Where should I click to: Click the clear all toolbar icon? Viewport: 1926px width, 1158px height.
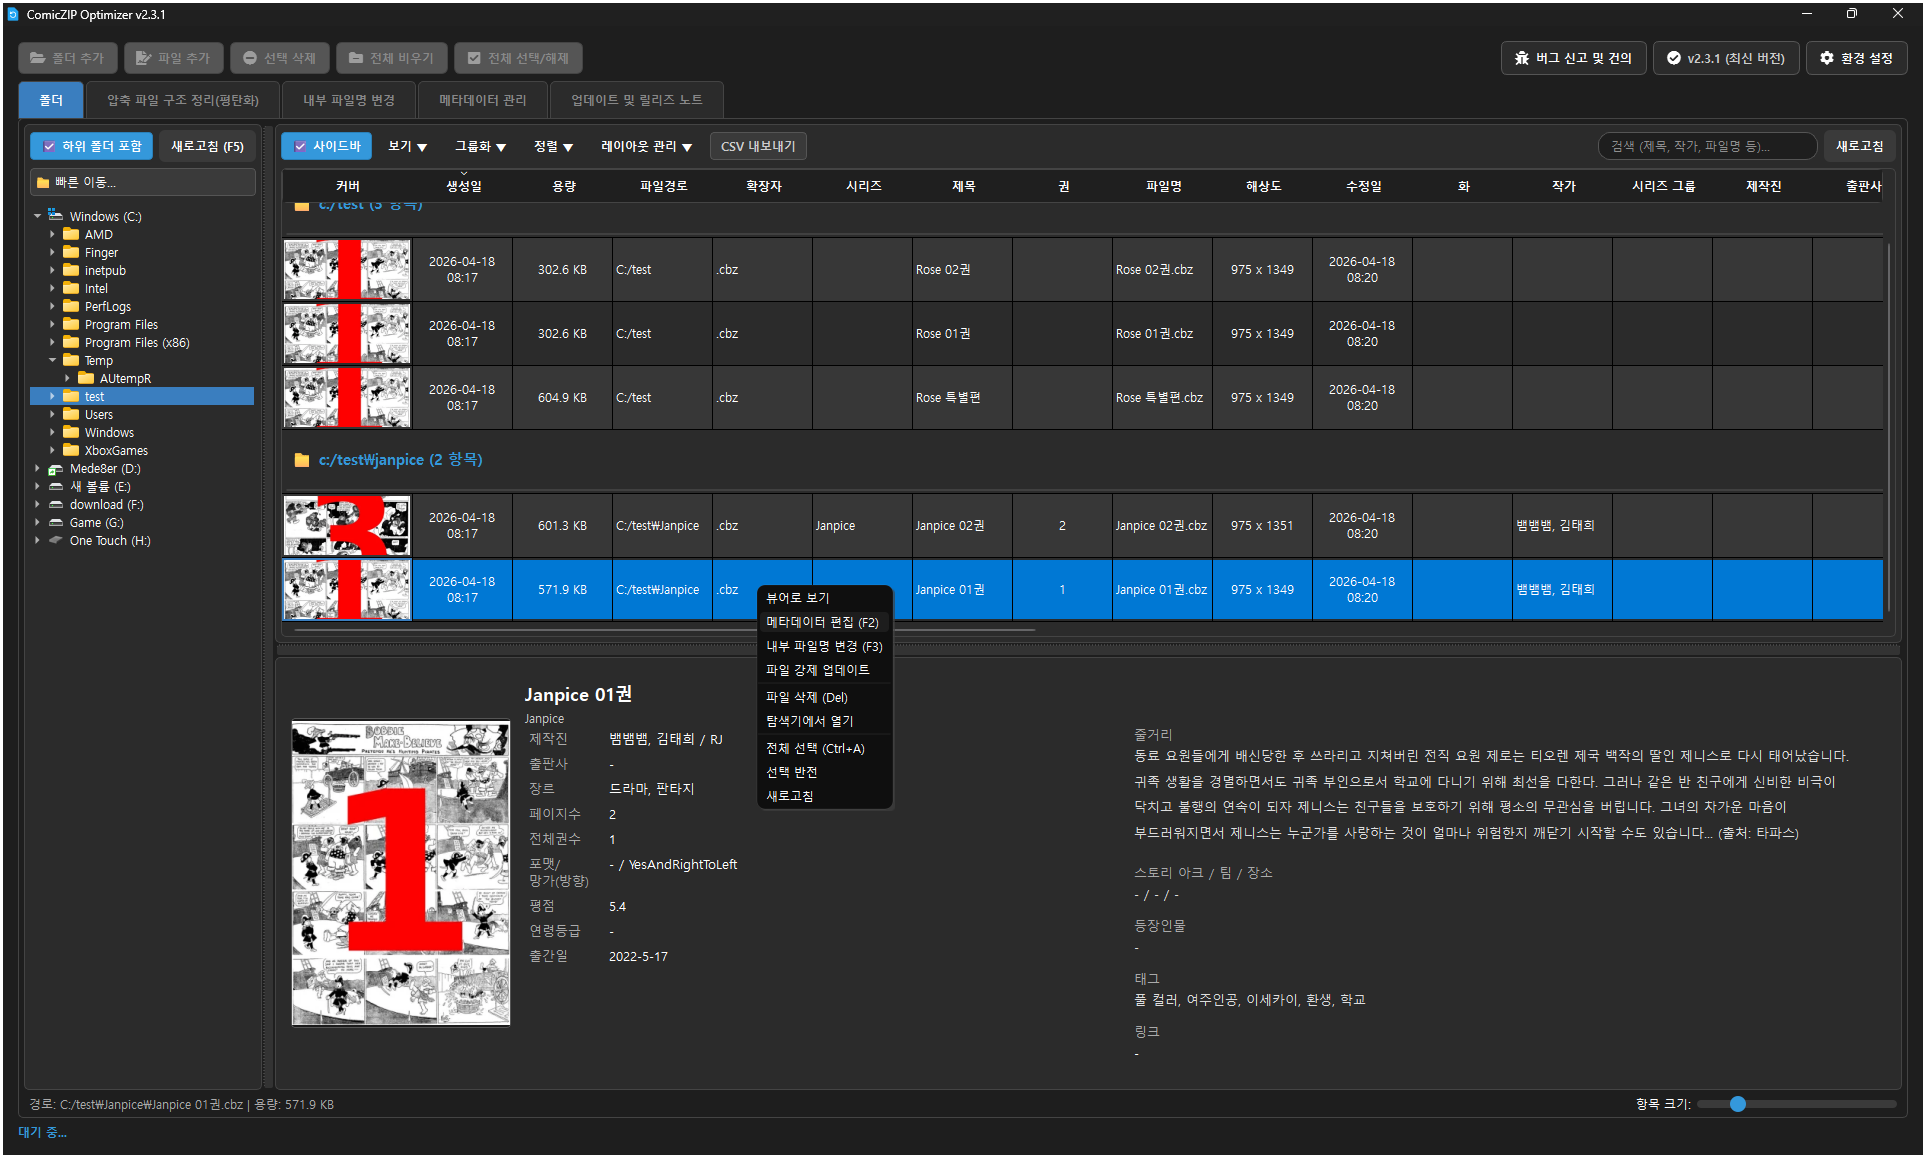pyautogui.click(x=356, y=58)
